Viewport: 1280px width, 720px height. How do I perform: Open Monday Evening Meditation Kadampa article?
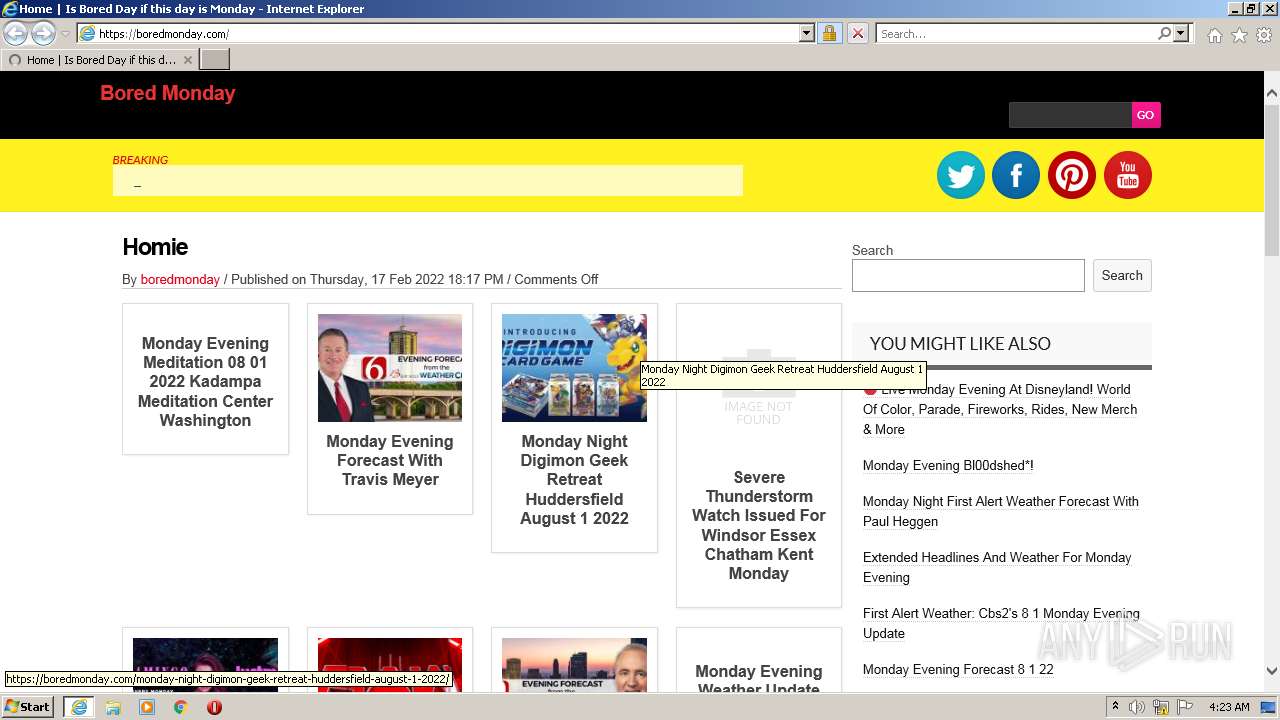click(x=205, y=382)
